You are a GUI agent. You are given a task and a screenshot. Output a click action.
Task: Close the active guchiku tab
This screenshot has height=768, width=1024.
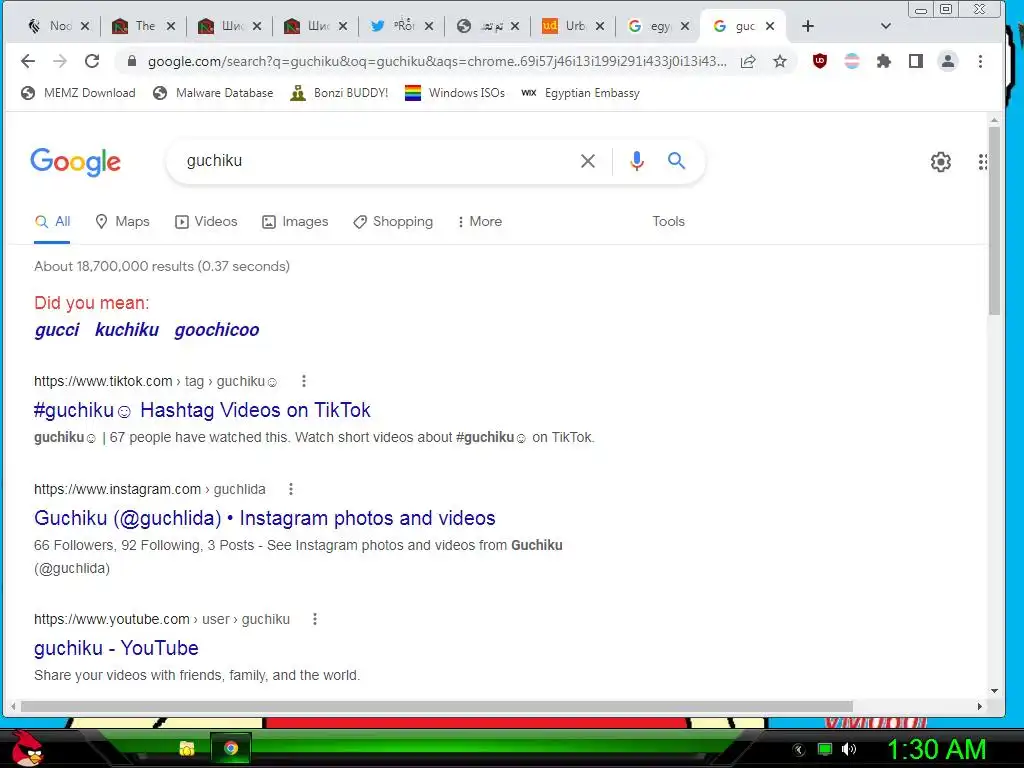pyautogui.click(x=770, y=26)
